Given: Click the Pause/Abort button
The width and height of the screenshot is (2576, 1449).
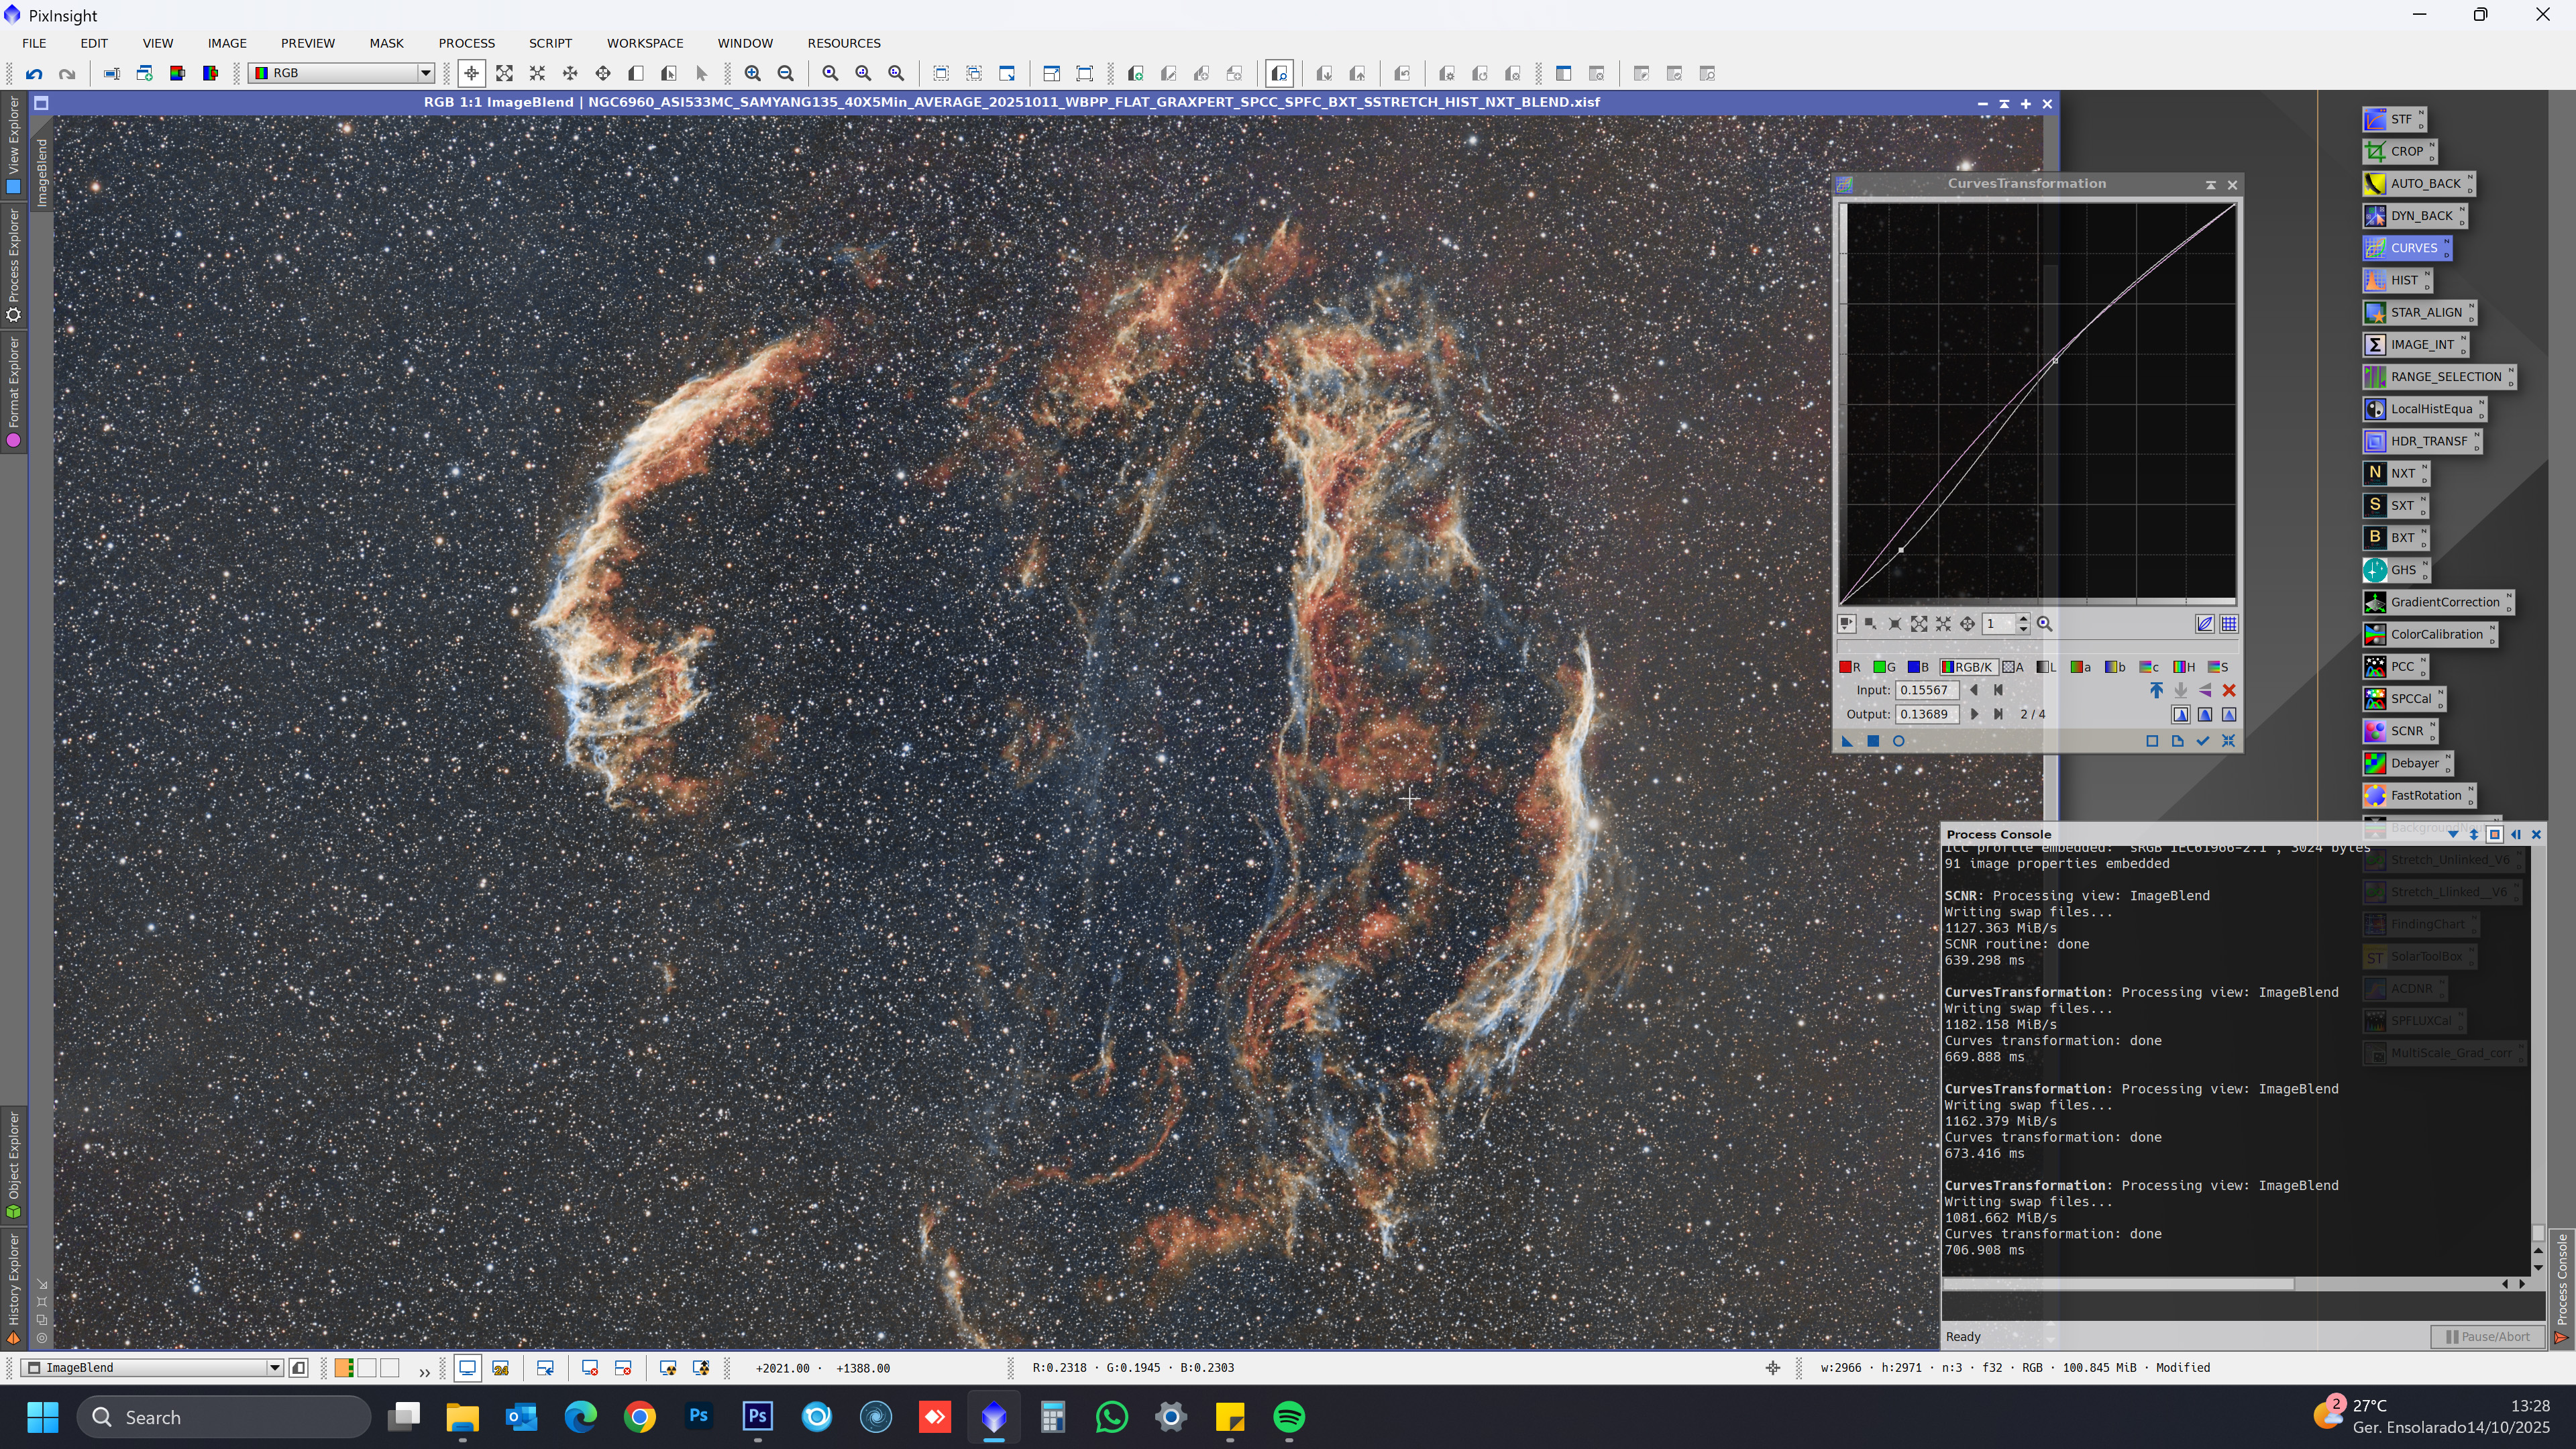Looking at the screenshot, I should tap(2487, 1337).
